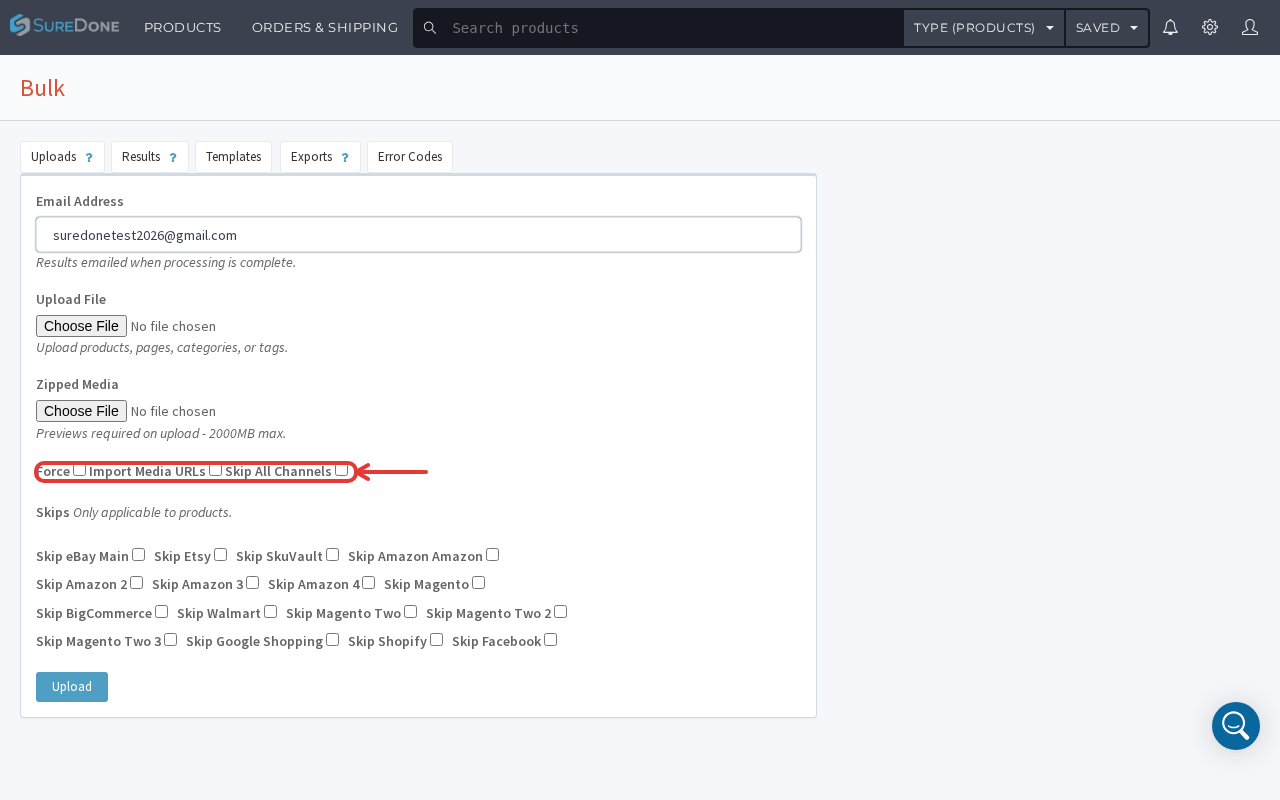Open the settings gear icon
1280x800 pixels.
pos(1210,27)
